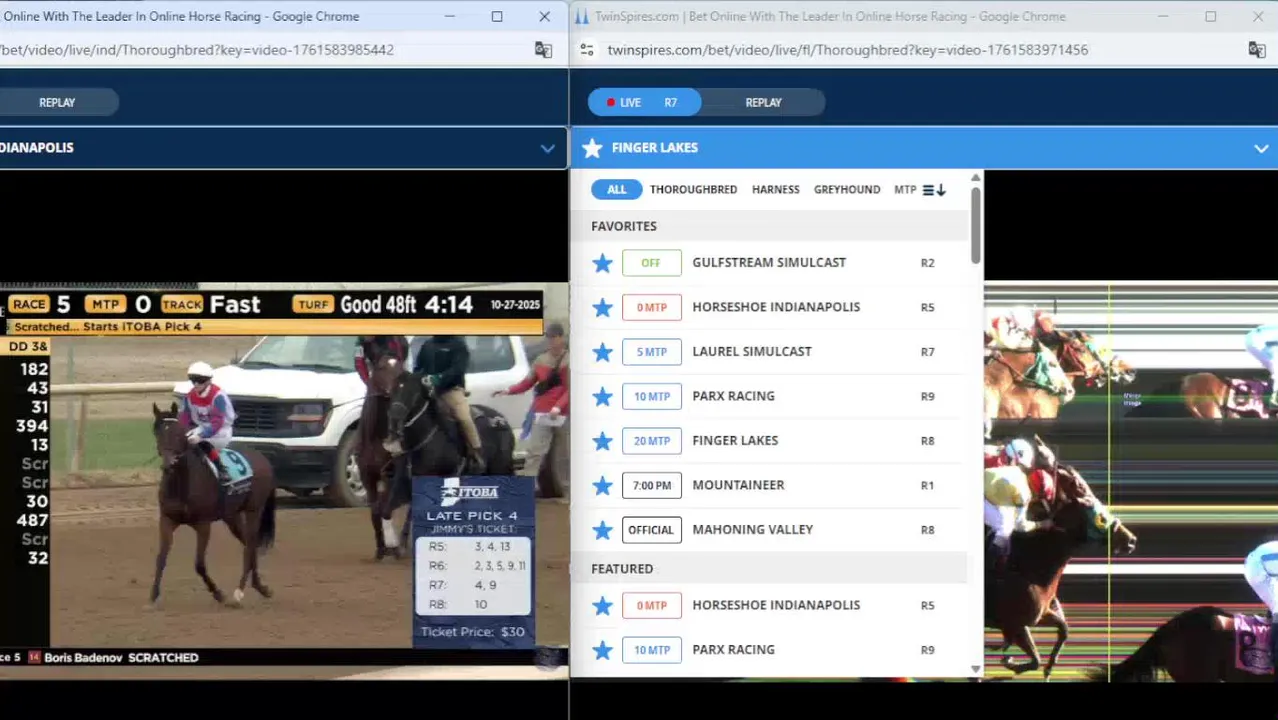Viewport: 1278px width, 720px height.
Task: Toggle favorite star for Horseshoe Indianapolis in Favorites
Action: pyautogui.click(x=602, y=307)
